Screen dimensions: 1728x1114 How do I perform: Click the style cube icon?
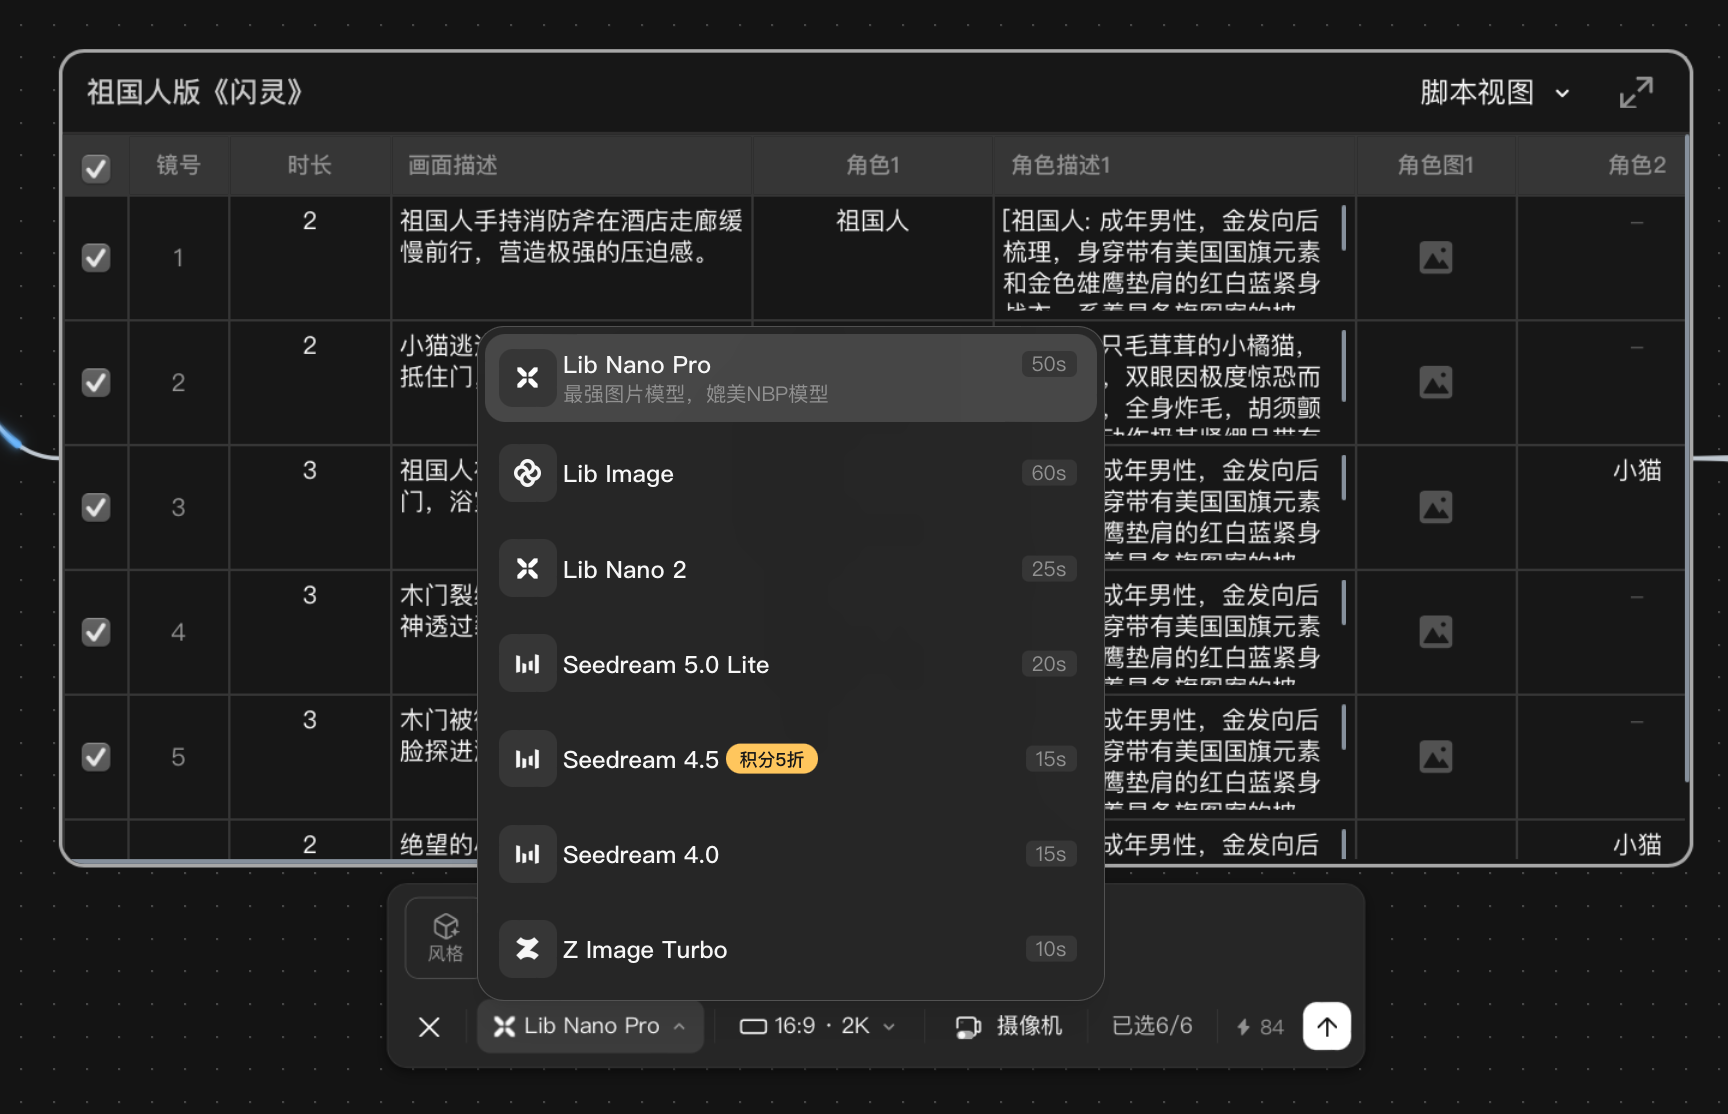[446, 925]
